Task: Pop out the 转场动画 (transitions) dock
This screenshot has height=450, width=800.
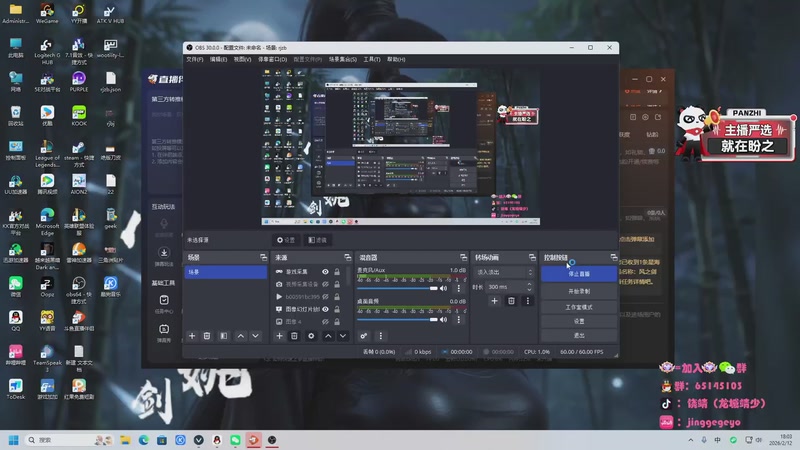Action: click(x=532, y=257)
